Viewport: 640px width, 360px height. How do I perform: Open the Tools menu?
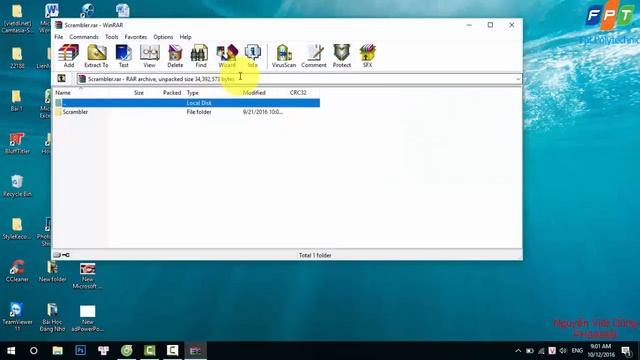tap(111, 37)
